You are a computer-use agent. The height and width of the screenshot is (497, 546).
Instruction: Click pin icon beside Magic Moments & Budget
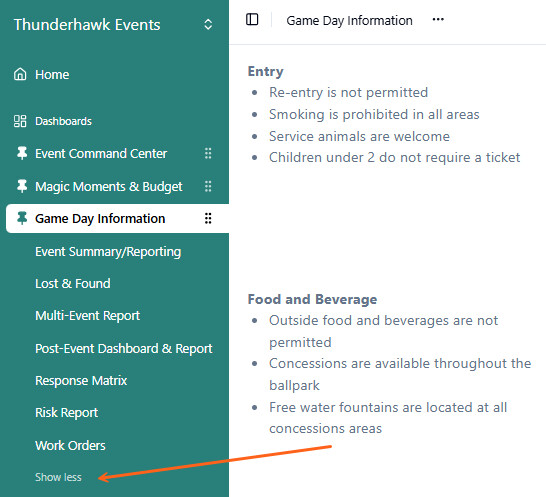22,186
